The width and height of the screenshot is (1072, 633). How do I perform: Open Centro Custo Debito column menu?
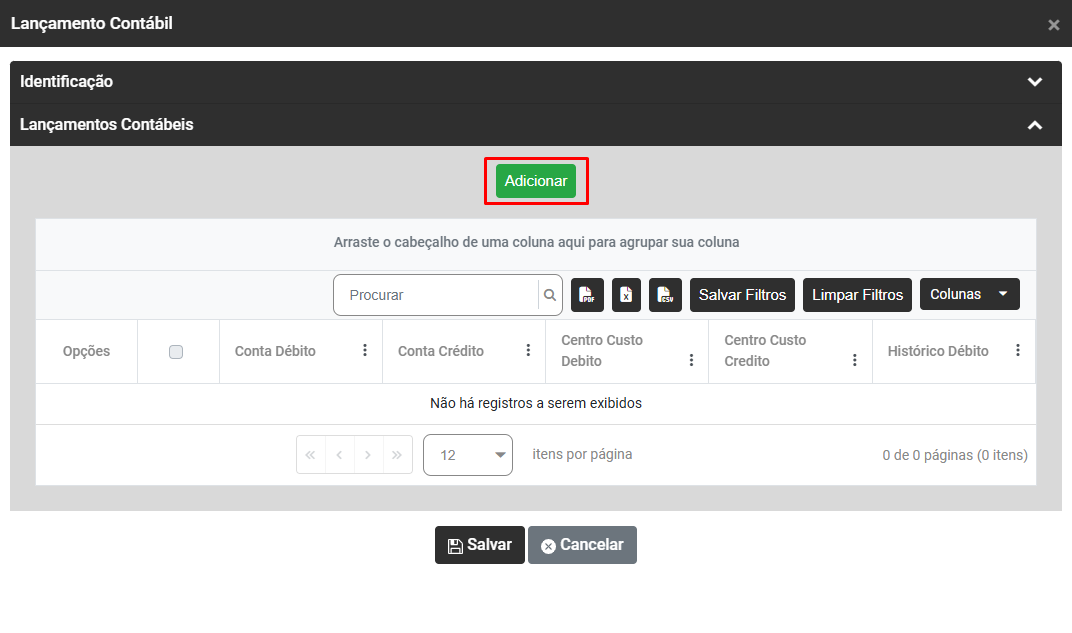click(x=691, y=360)
